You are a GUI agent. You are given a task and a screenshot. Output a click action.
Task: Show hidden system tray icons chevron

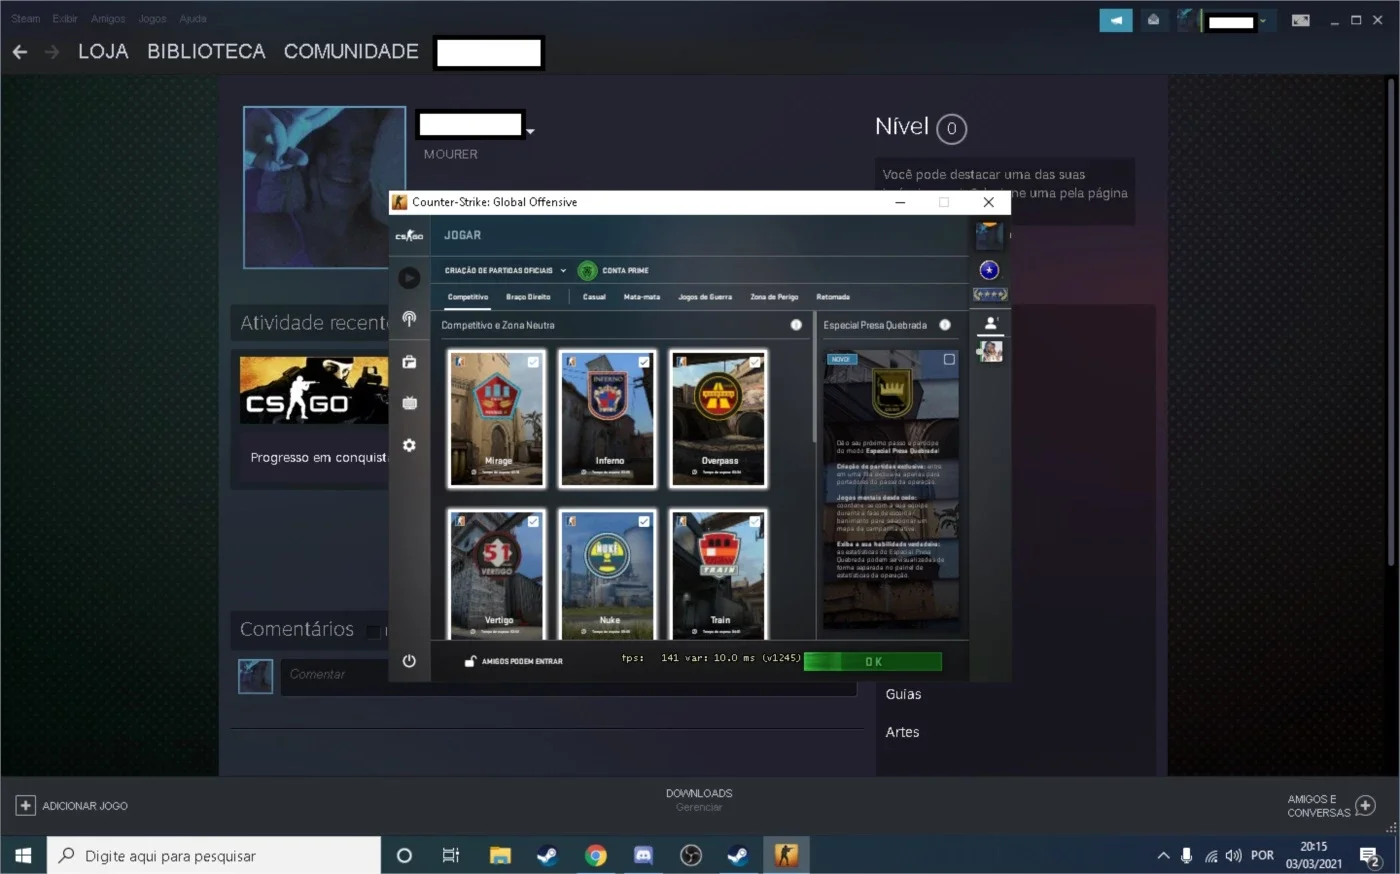tap(1163, 856)
